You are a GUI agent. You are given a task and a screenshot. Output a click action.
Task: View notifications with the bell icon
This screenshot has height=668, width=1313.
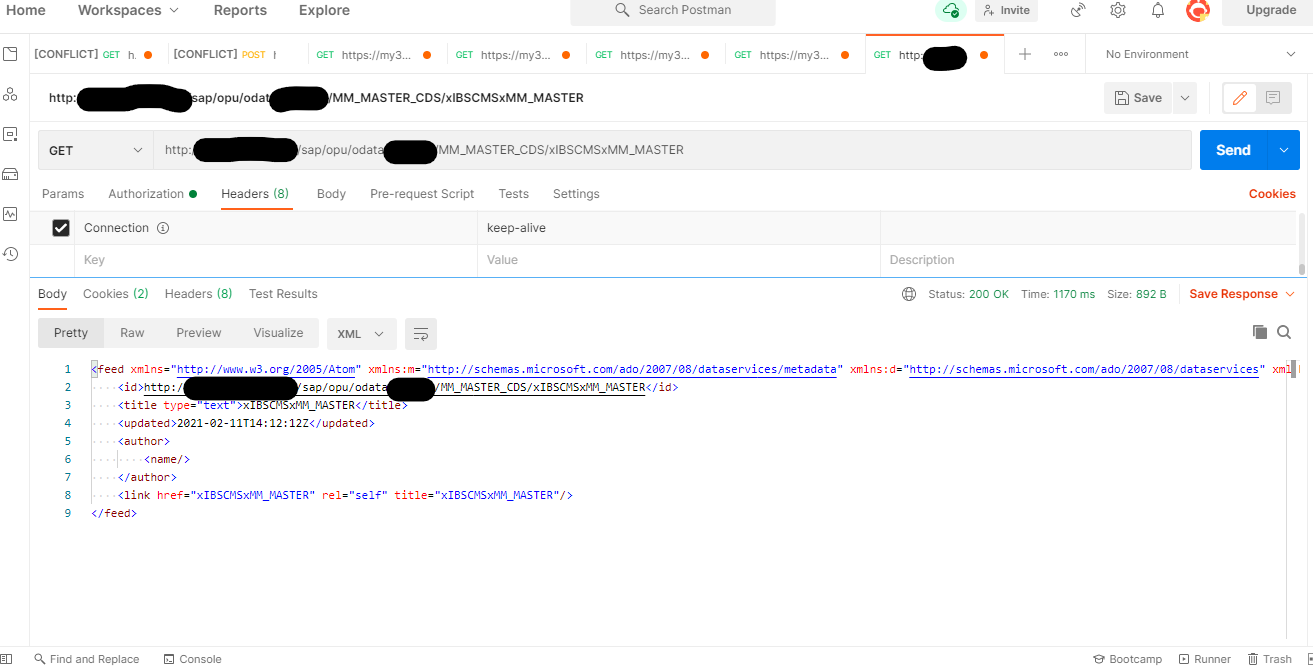point(1158,10)
